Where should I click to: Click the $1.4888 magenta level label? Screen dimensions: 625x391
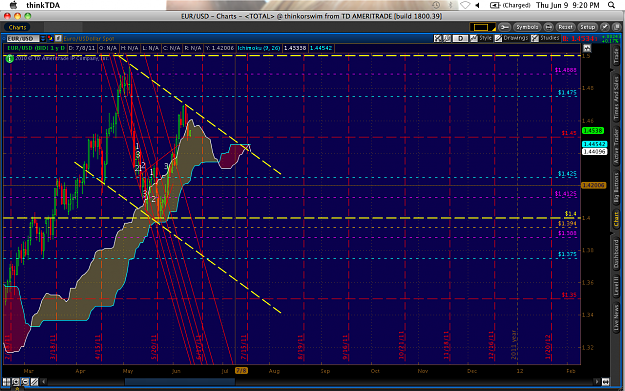pyautogui.click(x=566, y=70)
